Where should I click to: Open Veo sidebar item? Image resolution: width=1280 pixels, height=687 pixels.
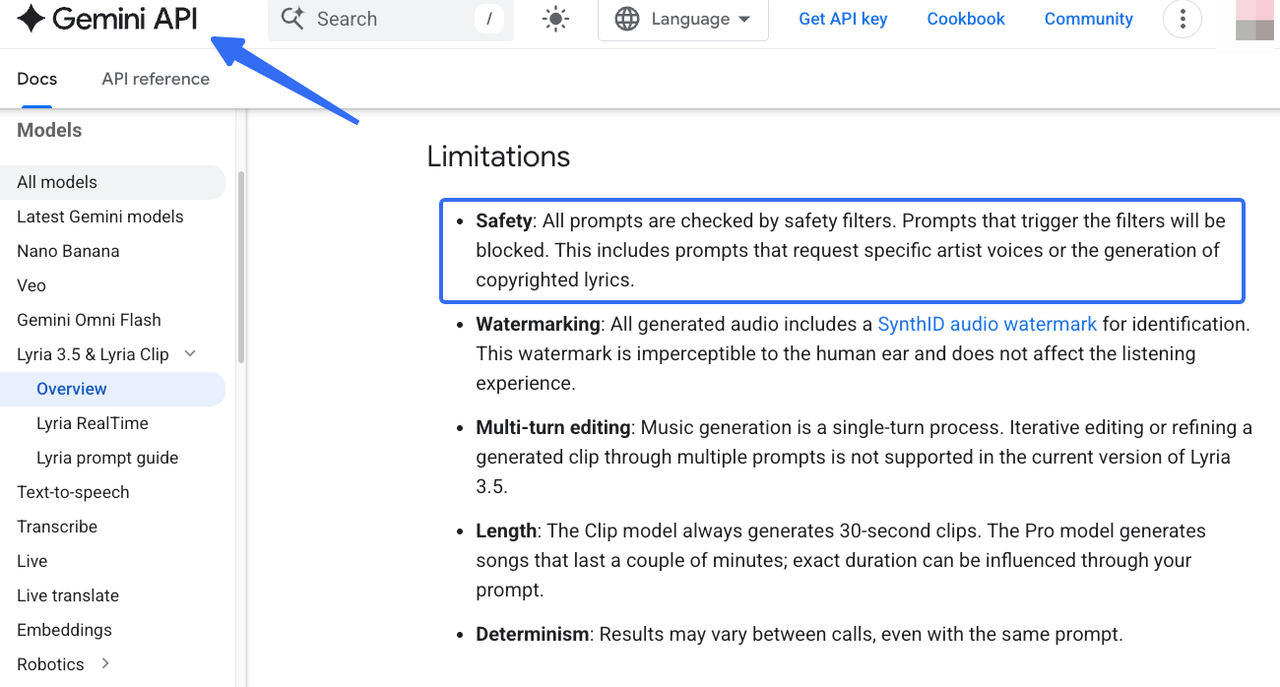tap(31, 286)
